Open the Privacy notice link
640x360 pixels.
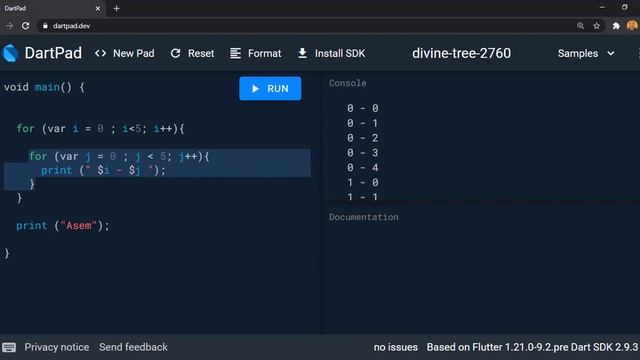pyautogui.click(x=57, y=347)
